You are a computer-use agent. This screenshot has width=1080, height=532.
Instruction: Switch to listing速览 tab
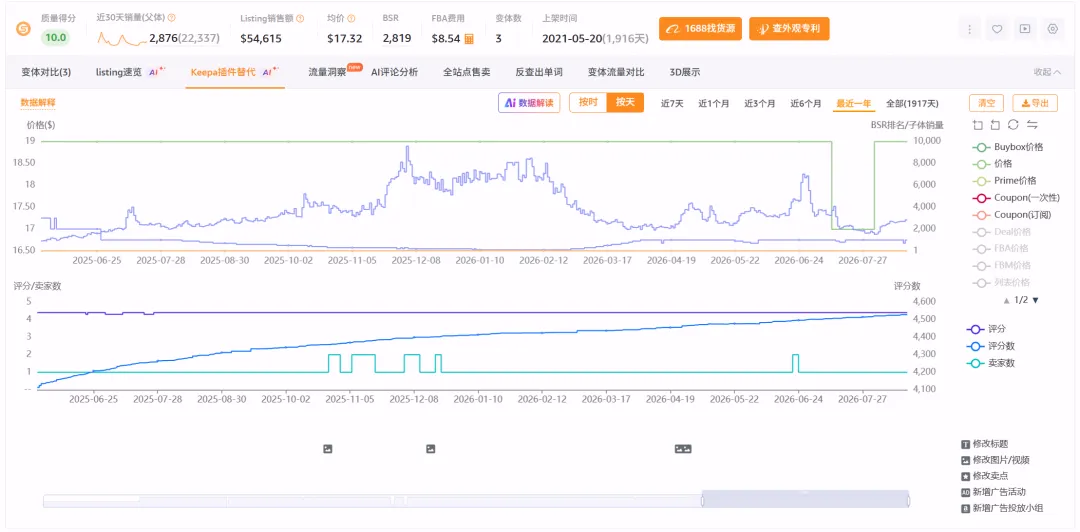pyautogui.click(x=131, y=72)
